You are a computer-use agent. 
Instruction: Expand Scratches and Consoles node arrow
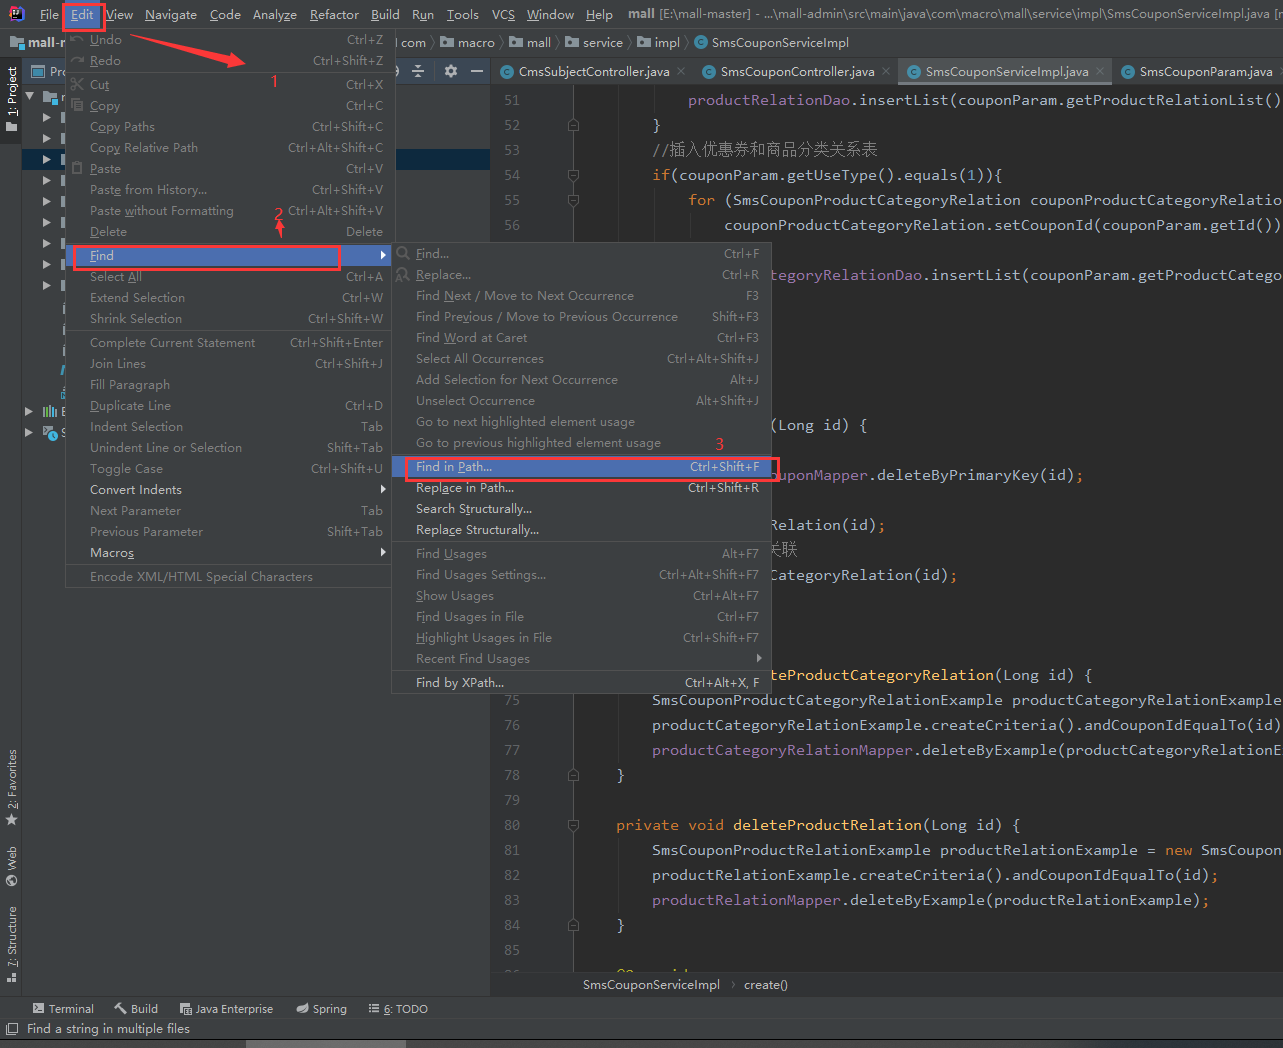[x=29, y=432]
